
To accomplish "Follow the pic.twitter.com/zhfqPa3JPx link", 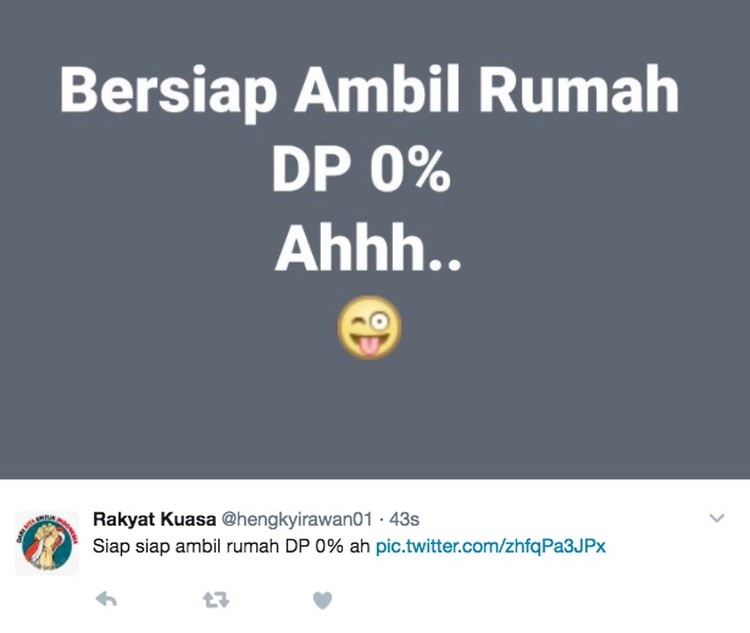I will click(x=491, y=546).
